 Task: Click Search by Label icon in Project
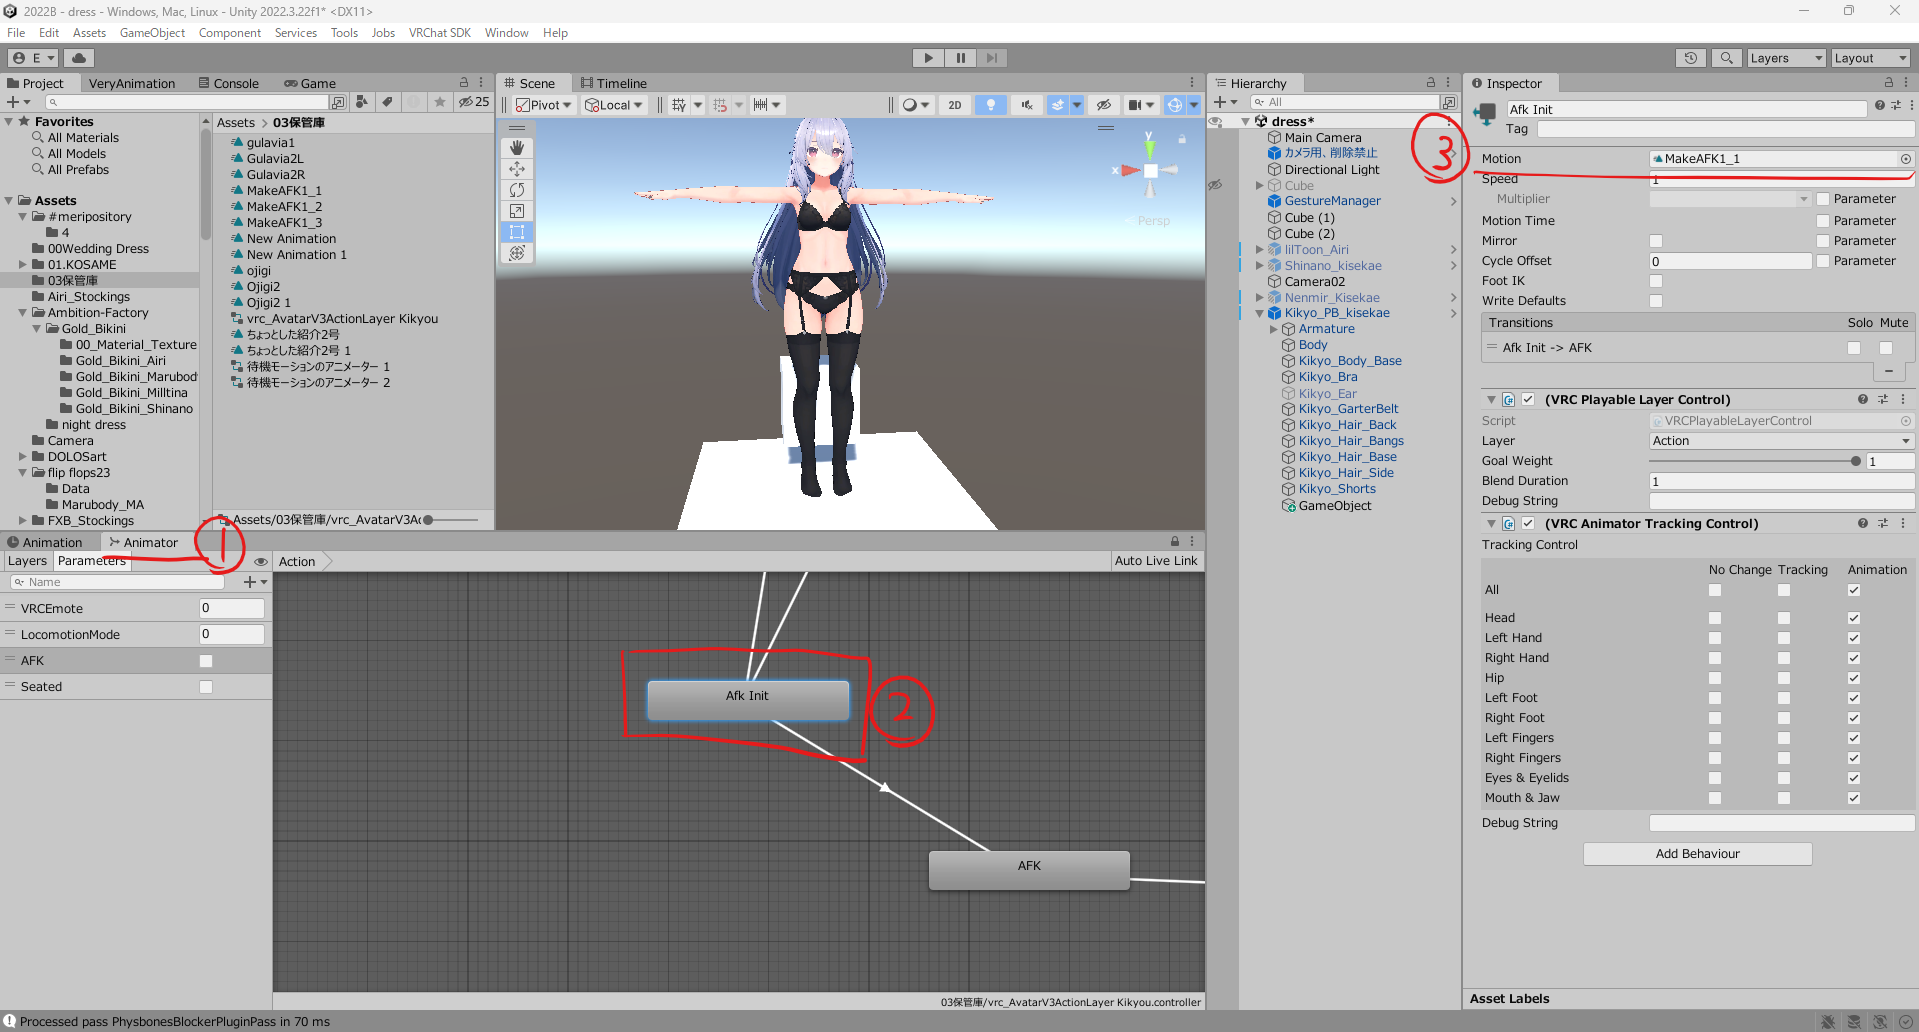click(388, 102)
